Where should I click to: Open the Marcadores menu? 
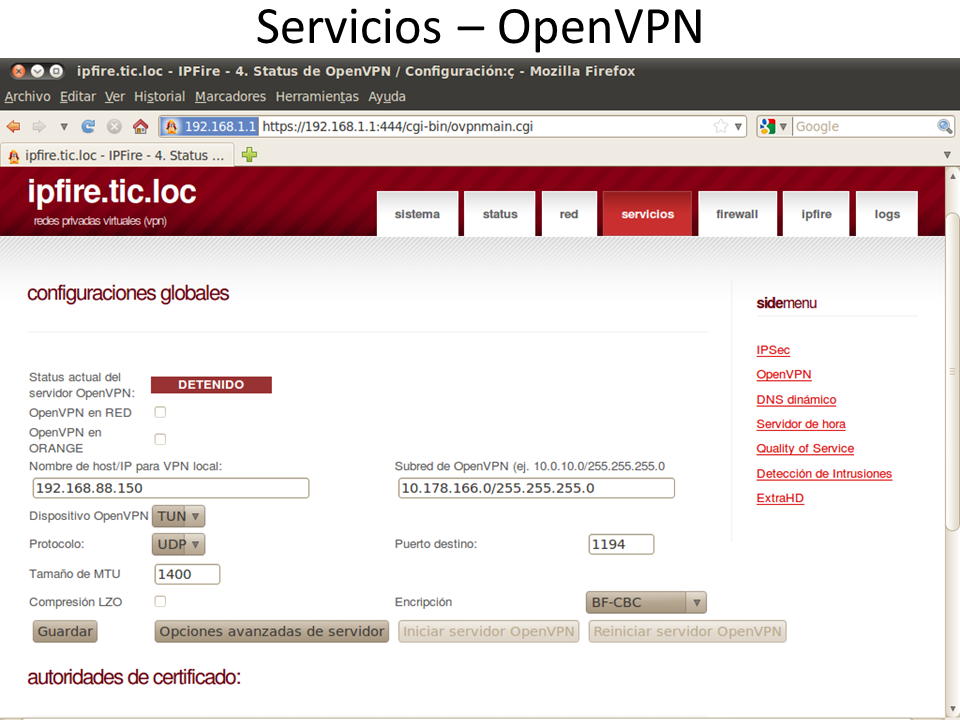click(x=230, y=97)
